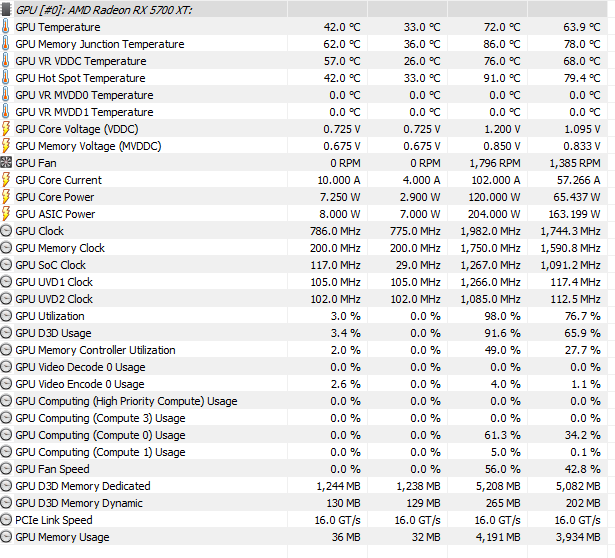Click lightning icon beside GPU ASIC Power
This screenshot has height=558, width=615.
[6, 214]
